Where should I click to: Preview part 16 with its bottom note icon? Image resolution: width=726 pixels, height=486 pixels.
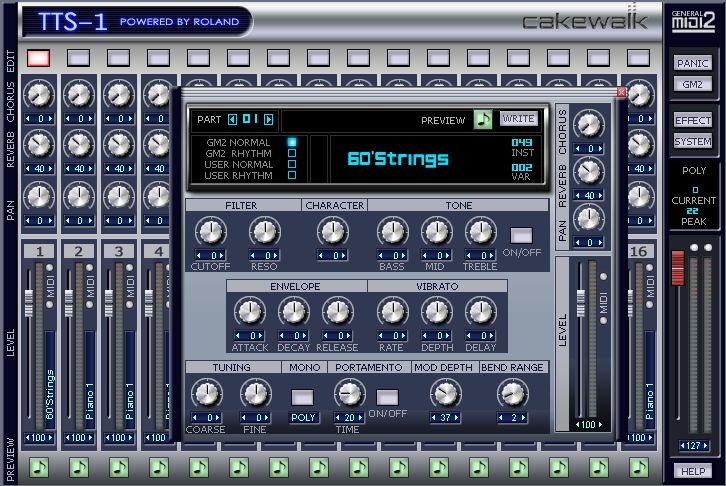(x=639, y=467)
